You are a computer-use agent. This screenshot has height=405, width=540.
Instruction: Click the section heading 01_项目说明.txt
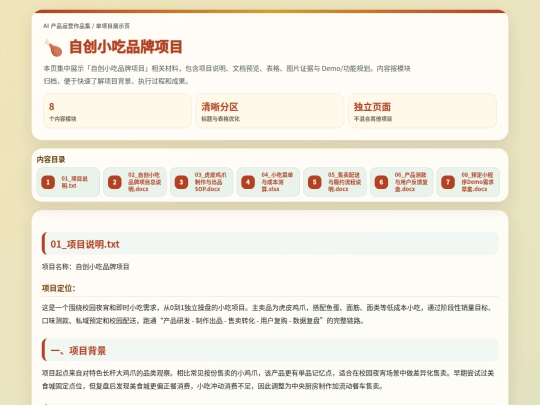click(270, 244)
